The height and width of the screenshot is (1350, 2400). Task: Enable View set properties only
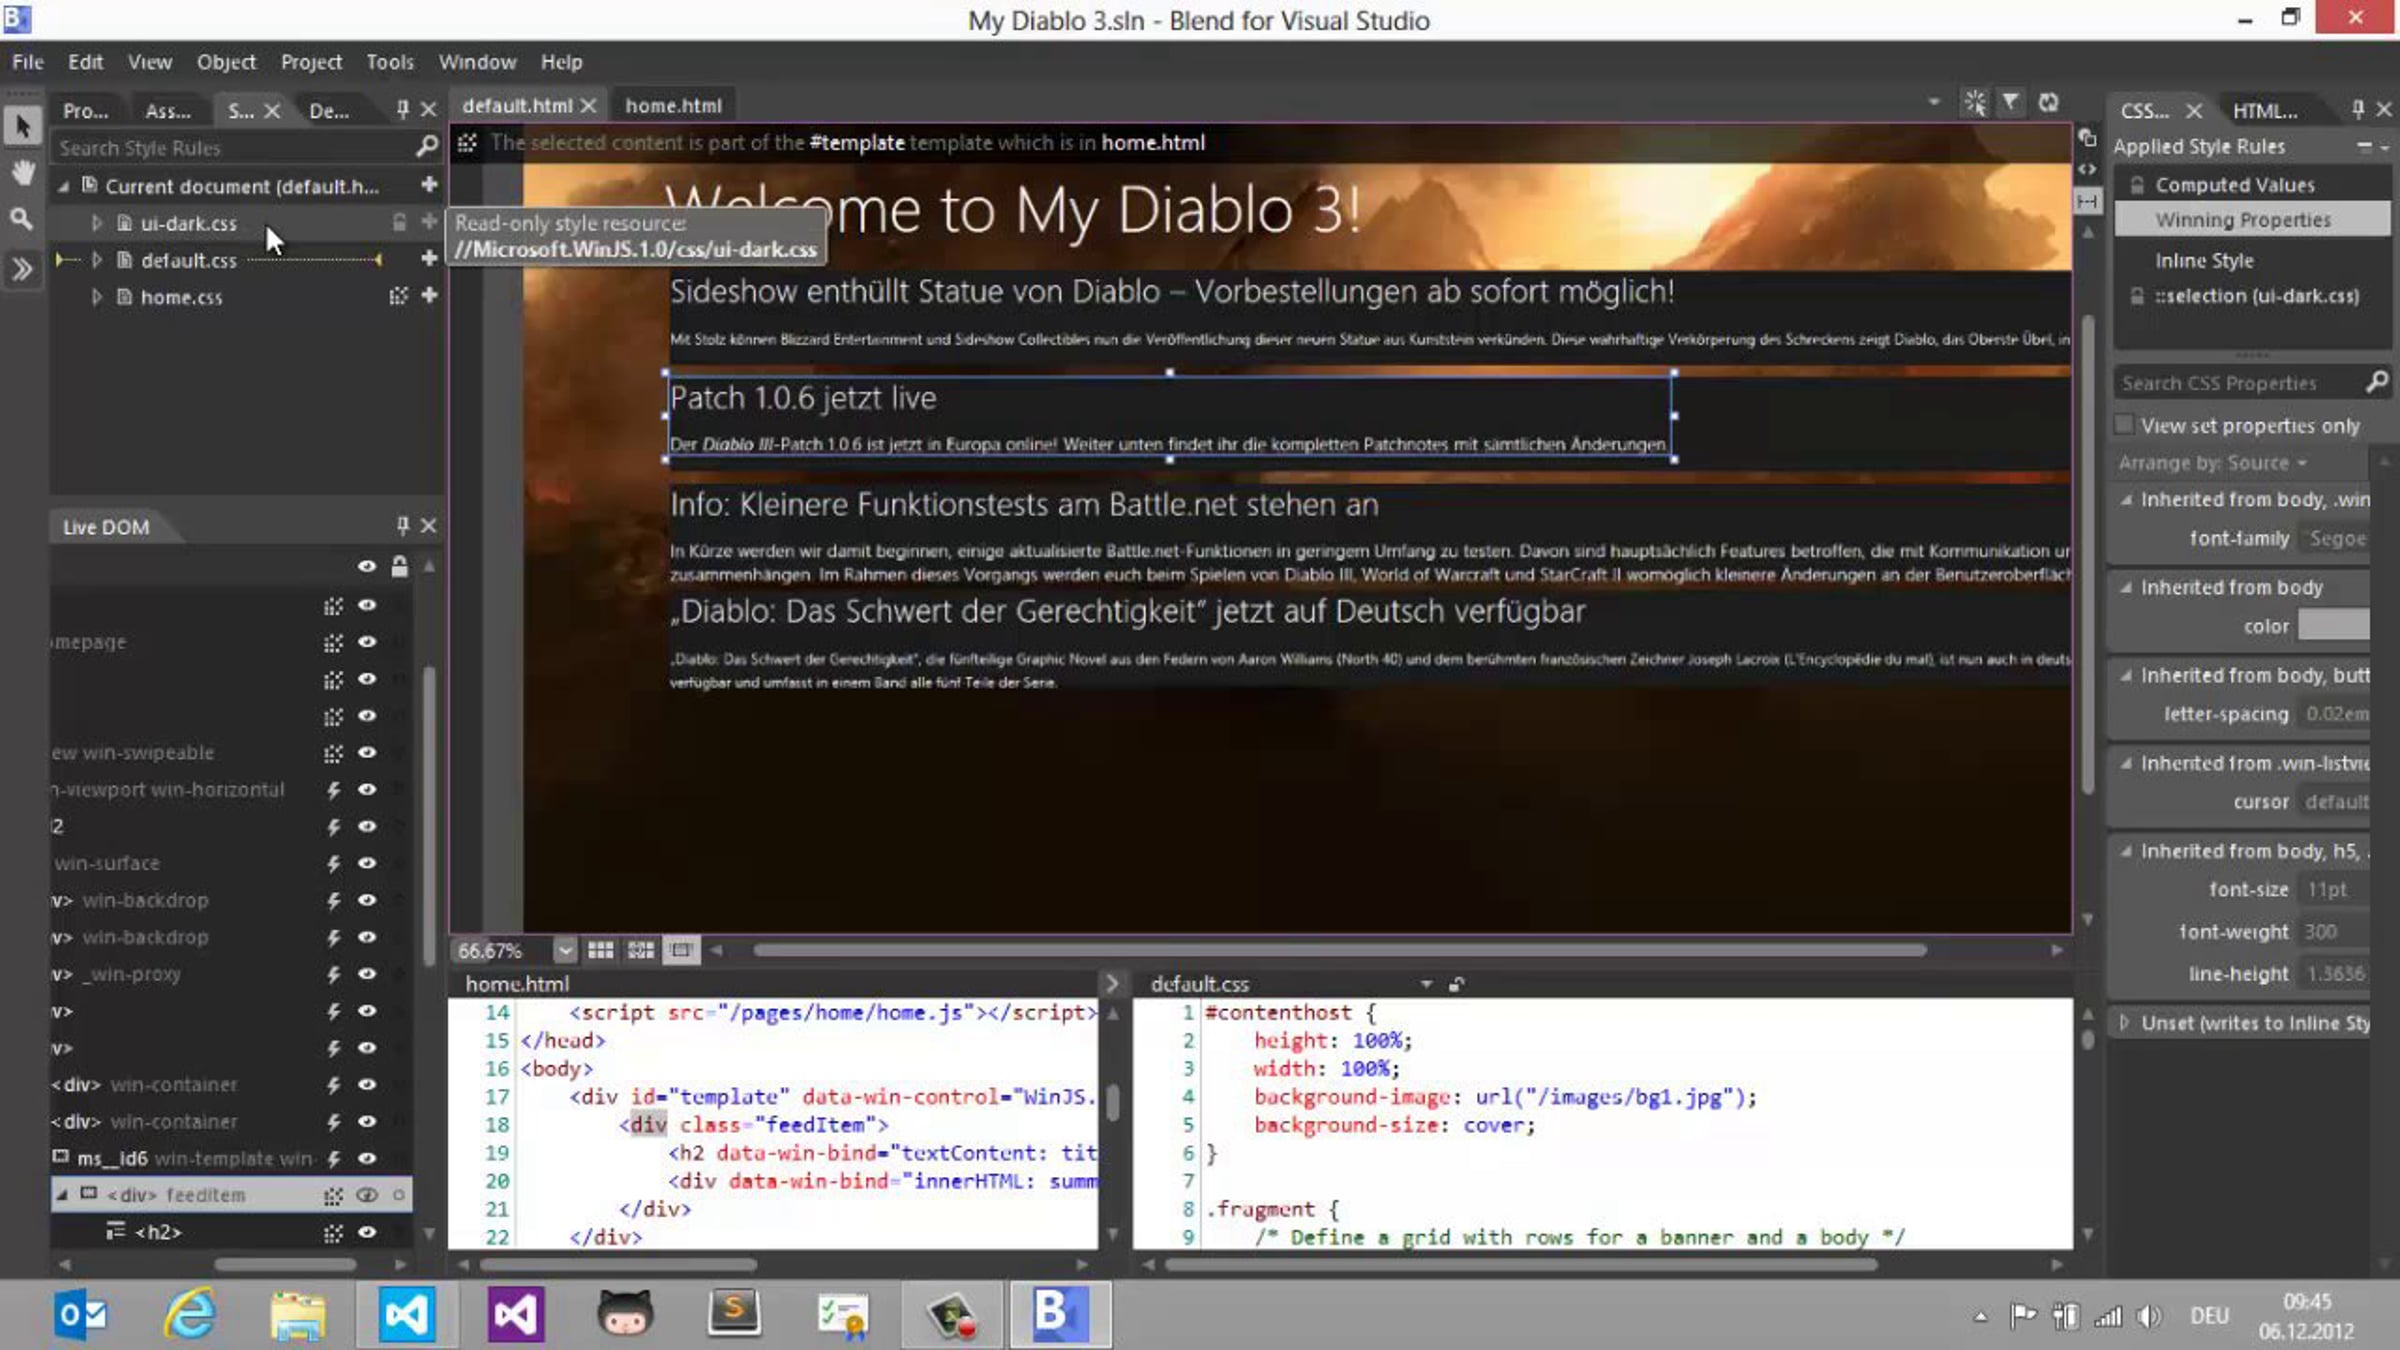(2125, 425)
